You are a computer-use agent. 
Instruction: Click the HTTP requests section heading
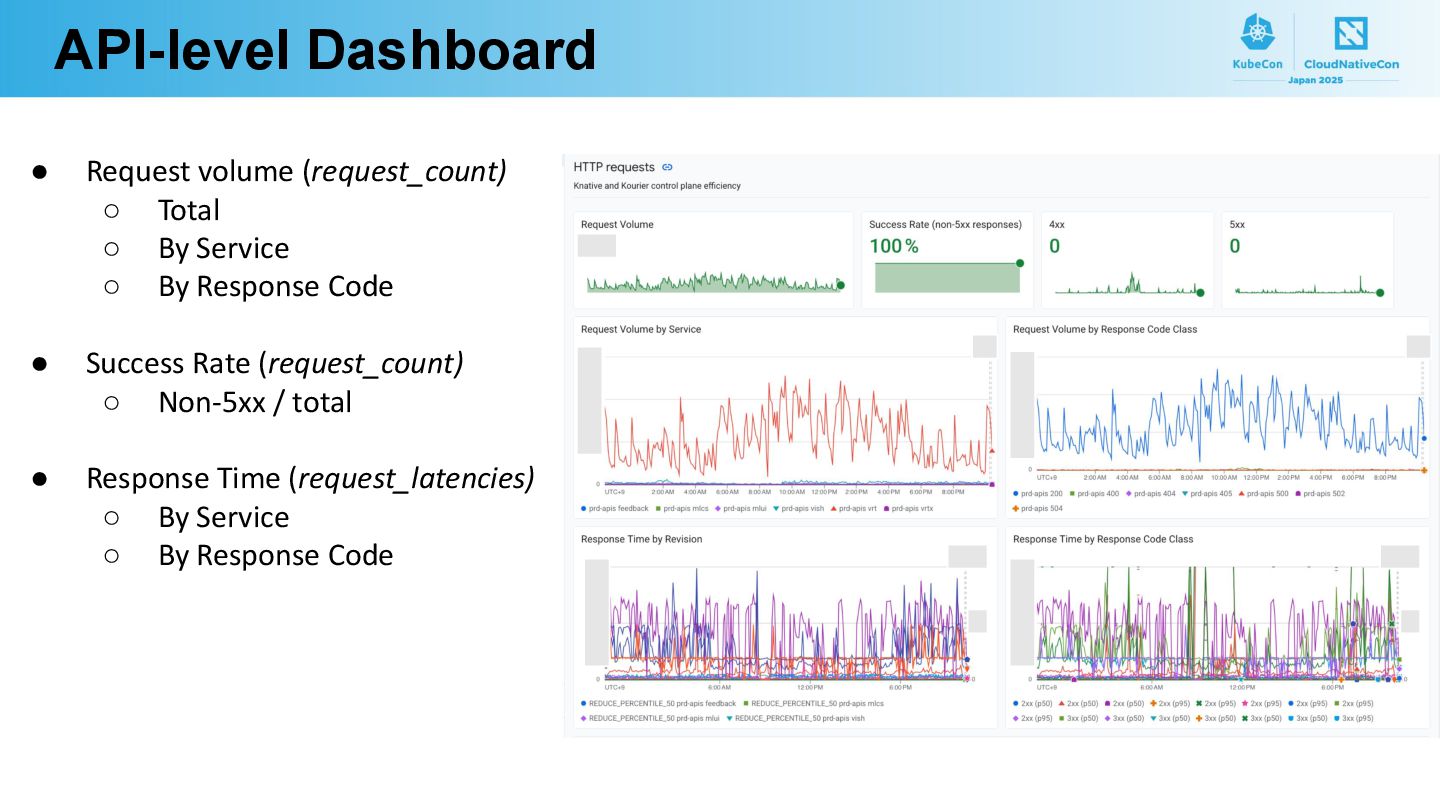click(614, 167)
